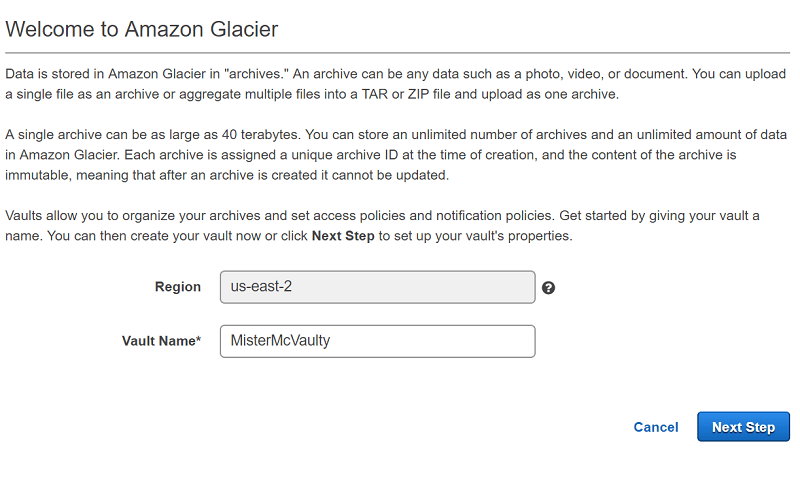Click the disabled Region field

[378, 287]
